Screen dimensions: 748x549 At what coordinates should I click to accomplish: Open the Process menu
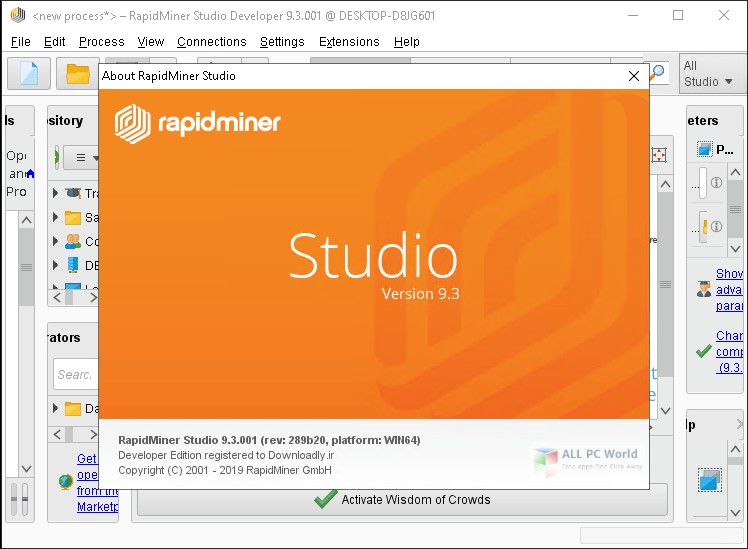click(102, 42)
